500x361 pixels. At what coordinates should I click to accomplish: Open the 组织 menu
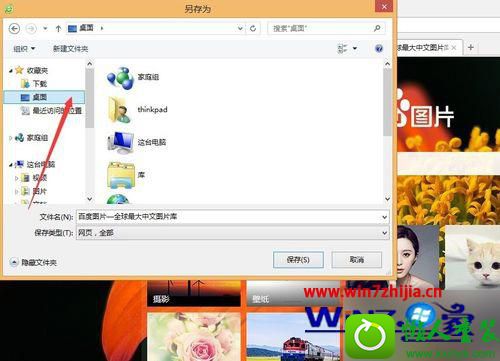coord(24,49)
